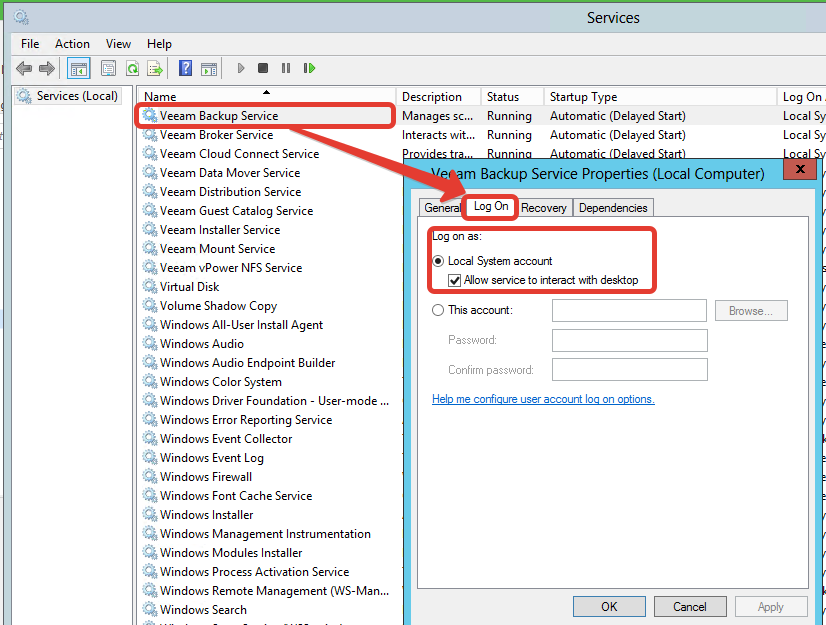Open the View menu
The width and height of the screenshot is (826, 625).
118,44
